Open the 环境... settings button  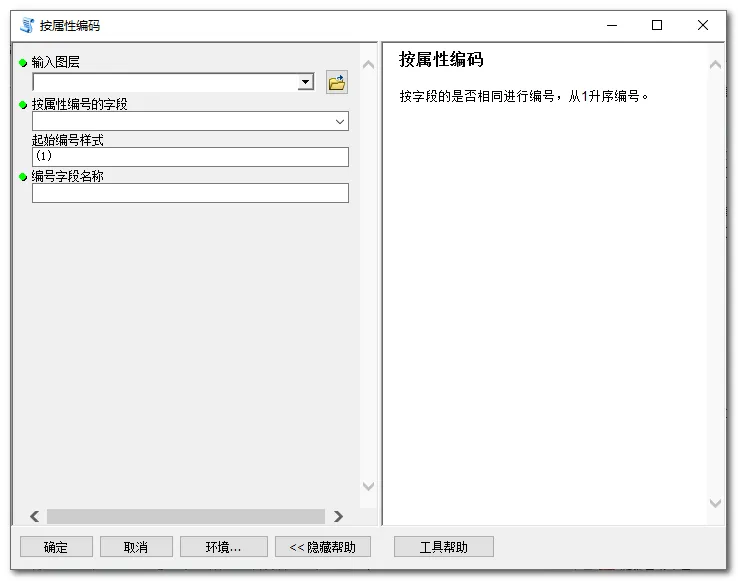point(224,547)
